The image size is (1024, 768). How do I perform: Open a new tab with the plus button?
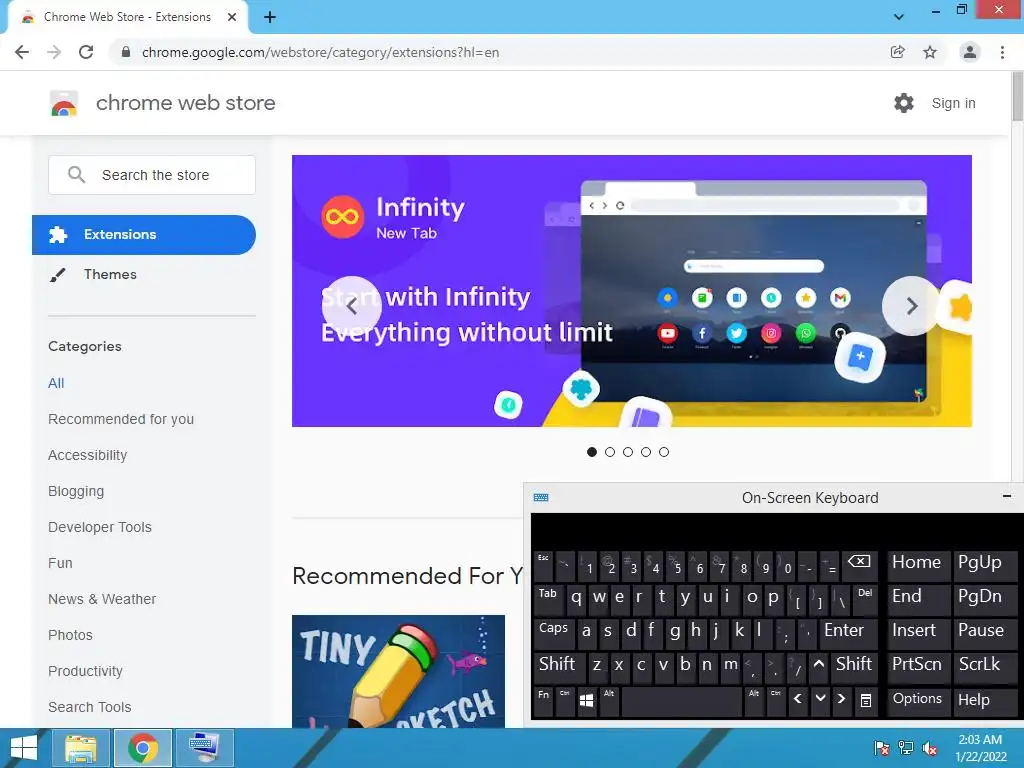tap(270, 17)
